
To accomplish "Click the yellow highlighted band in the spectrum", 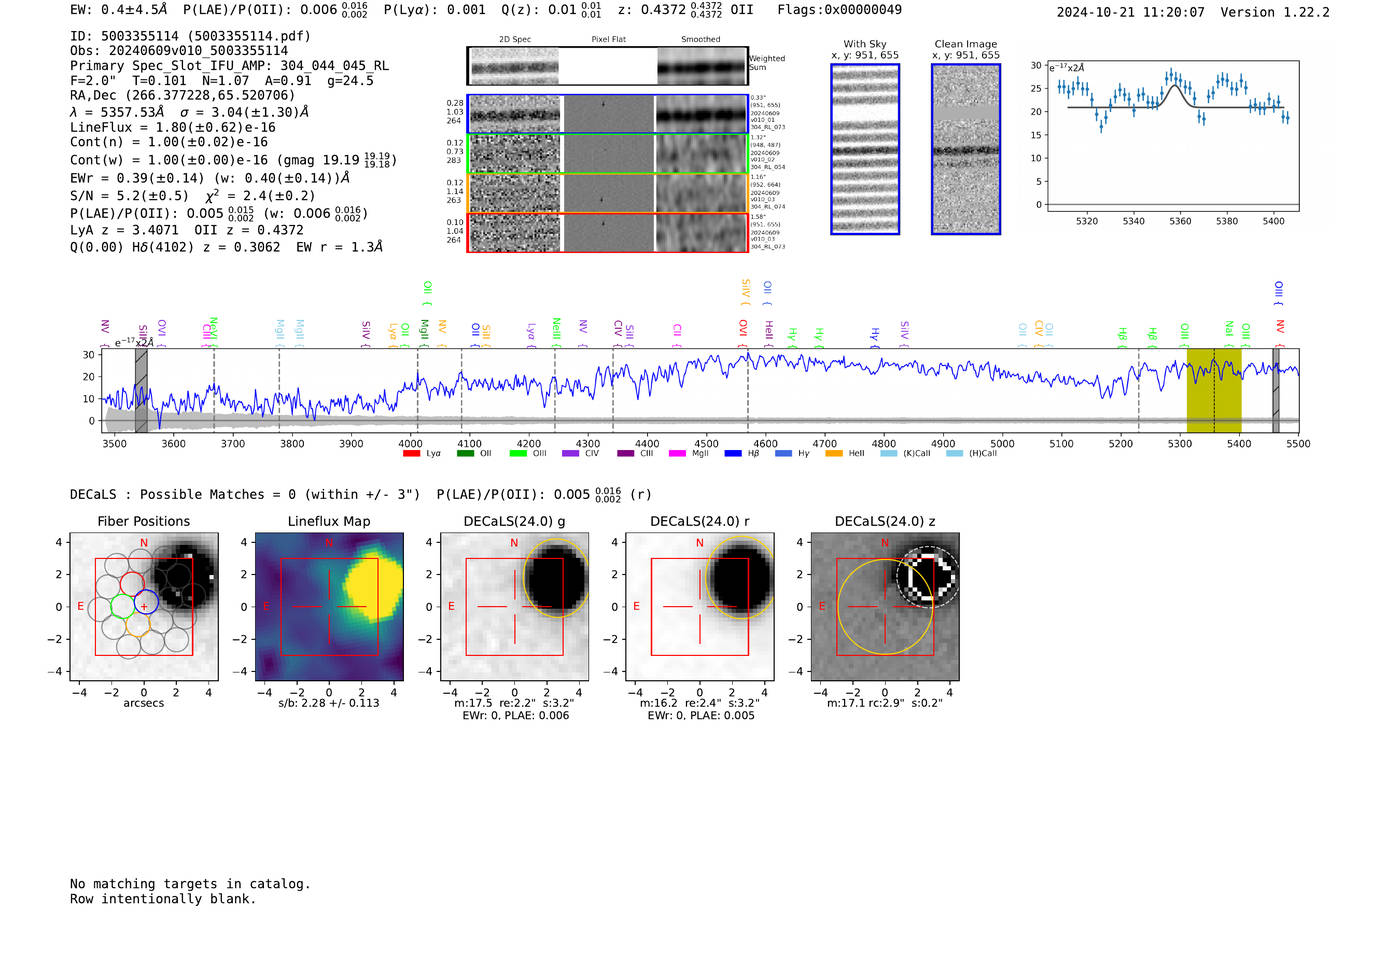I will coord(1214,391).
